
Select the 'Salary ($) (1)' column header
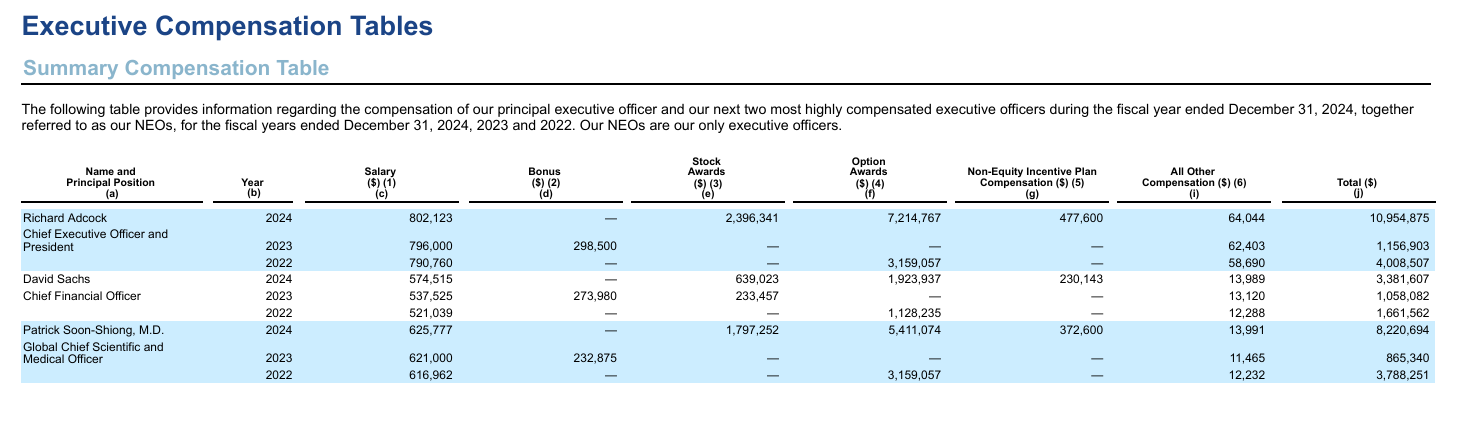tap(381, 183)
